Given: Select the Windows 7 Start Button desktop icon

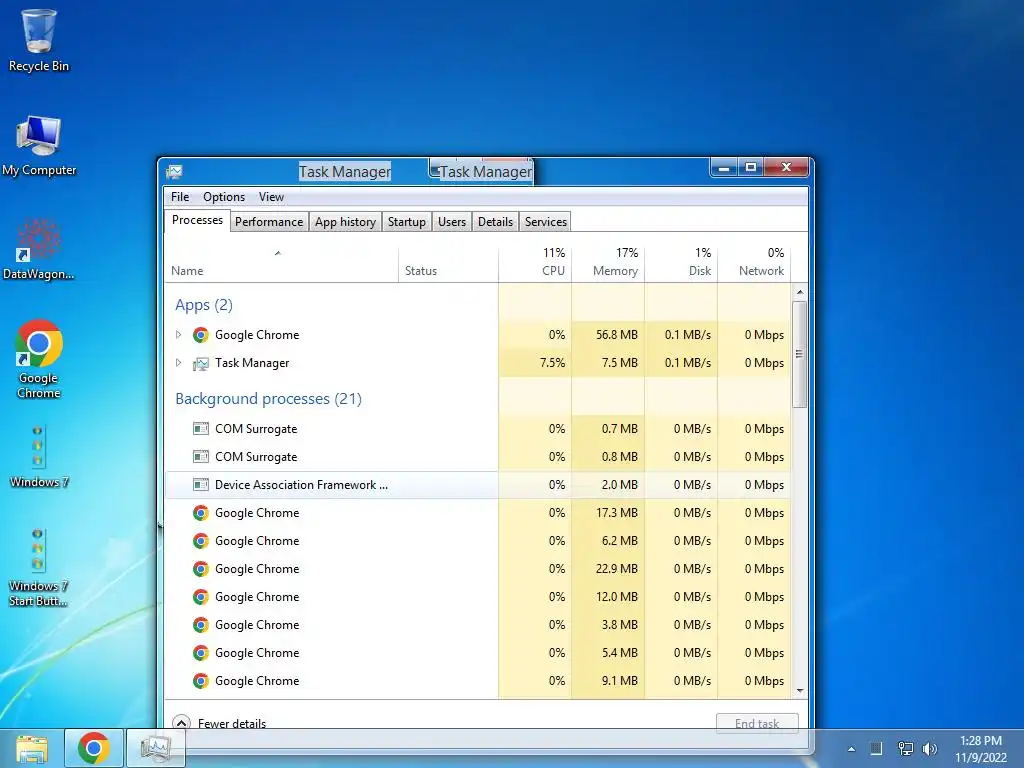Looking at the screenshot, I should (39, 567).
